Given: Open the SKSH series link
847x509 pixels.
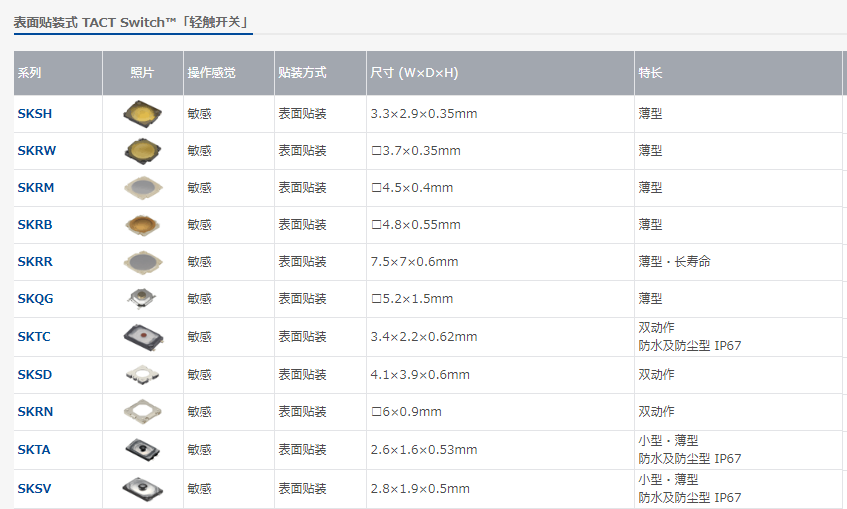Looking at the screenshot, I should point(35,114).
